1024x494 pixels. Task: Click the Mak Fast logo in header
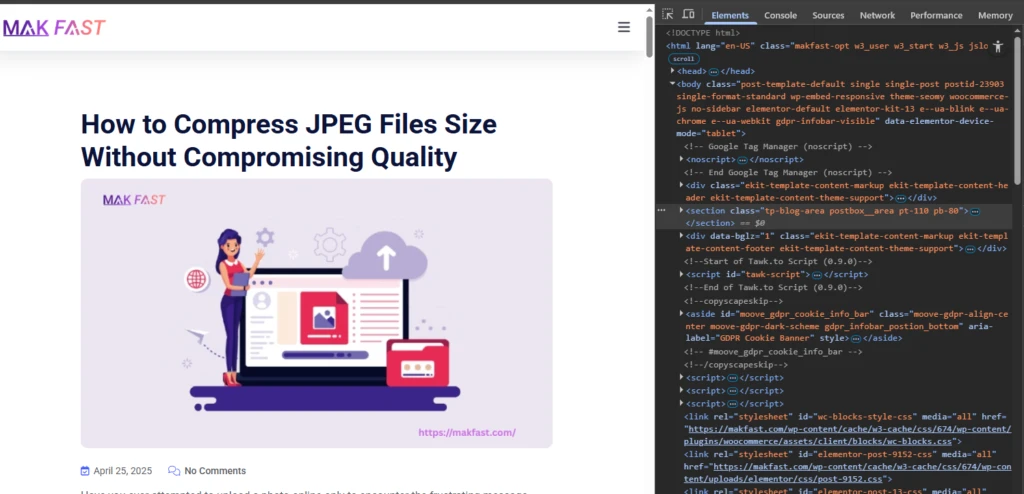(54, 27)
